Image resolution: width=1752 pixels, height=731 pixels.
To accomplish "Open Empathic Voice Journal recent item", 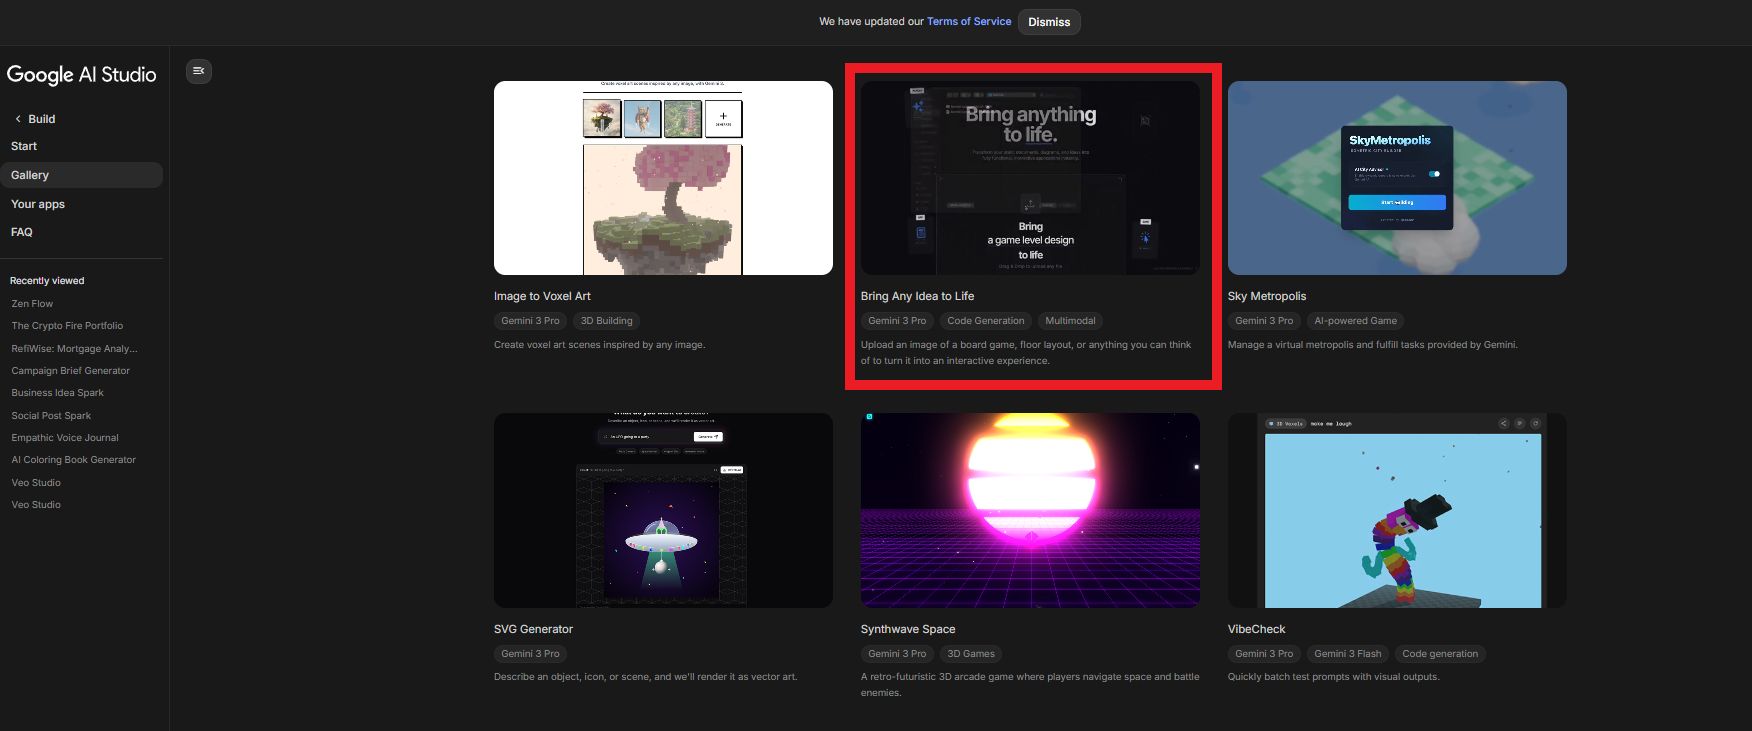I will click(x=65, y=438).
